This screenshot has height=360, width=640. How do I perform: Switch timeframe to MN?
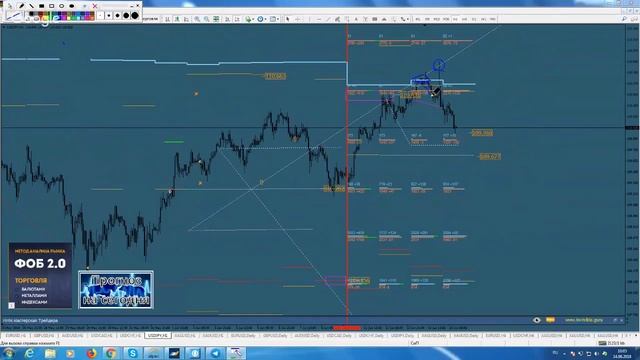coord(493,19)
